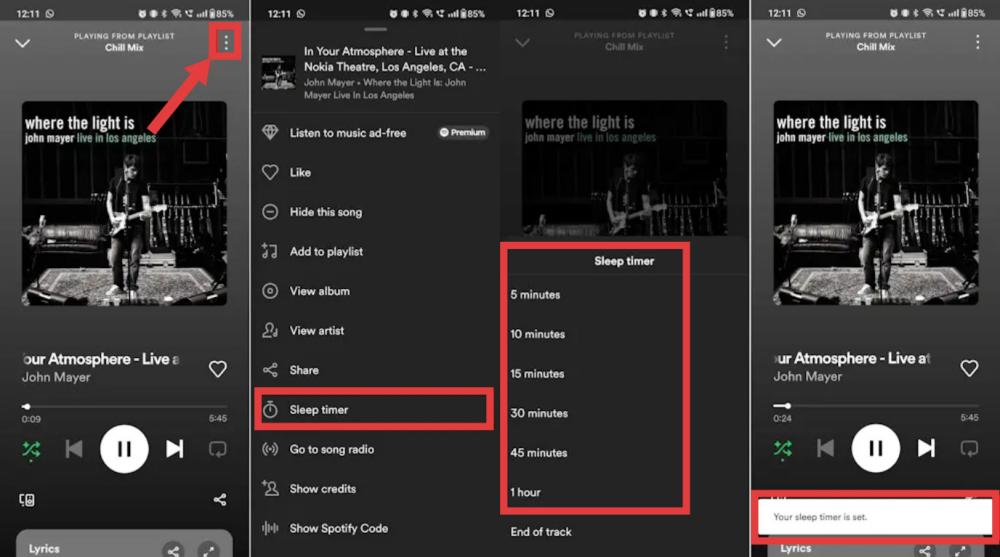
Task: Toggle repeat in fourth panel
Action: coord(969,449)
